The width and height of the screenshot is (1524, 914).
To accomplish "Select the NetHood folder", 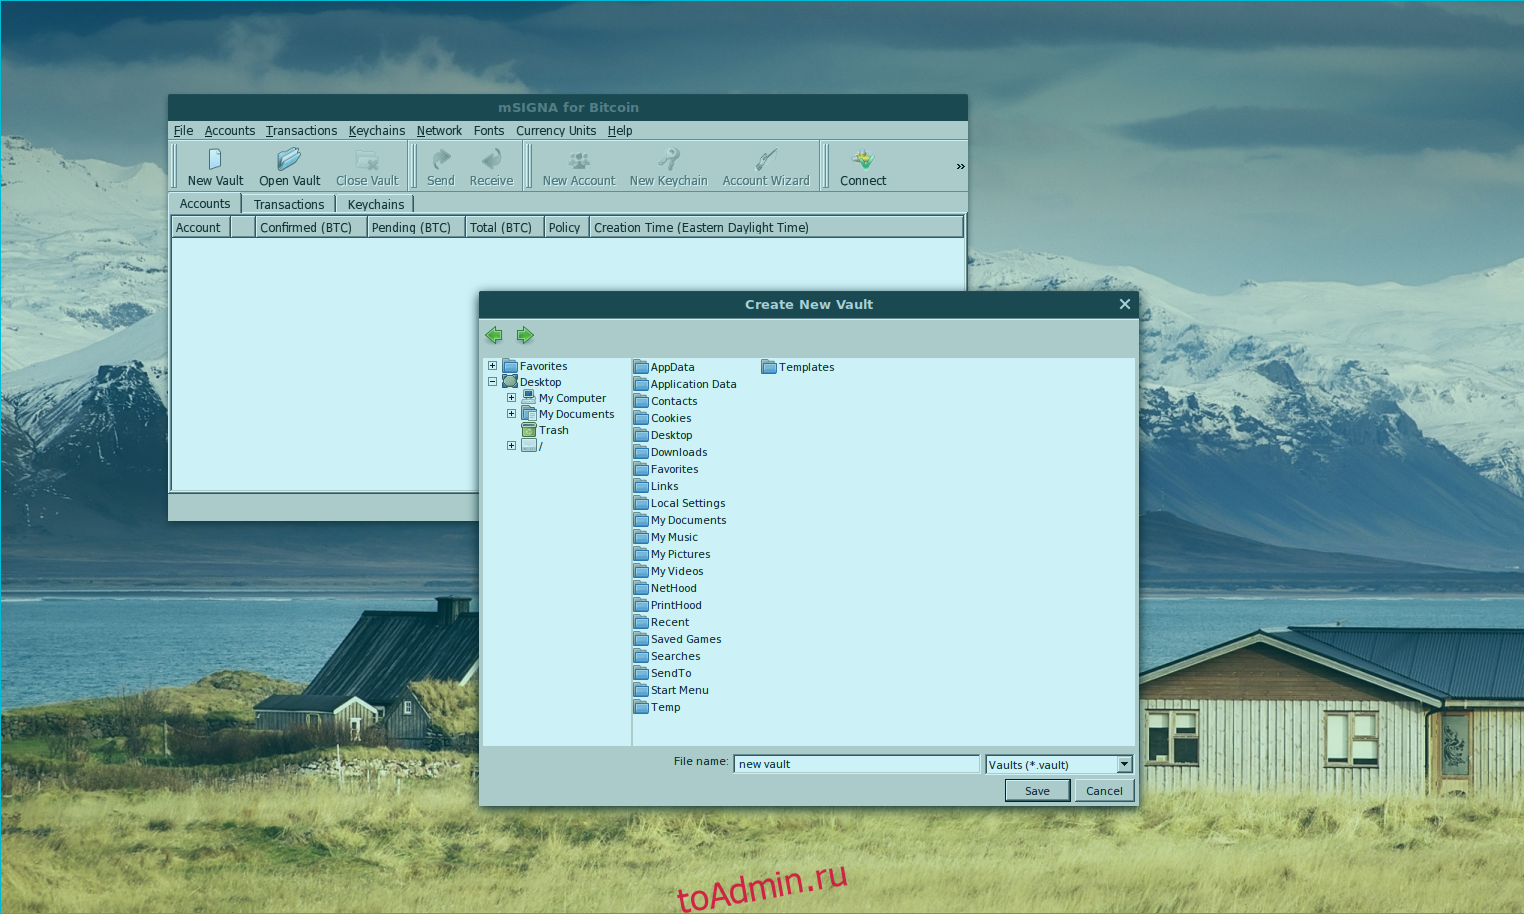I will coord(665,588).
